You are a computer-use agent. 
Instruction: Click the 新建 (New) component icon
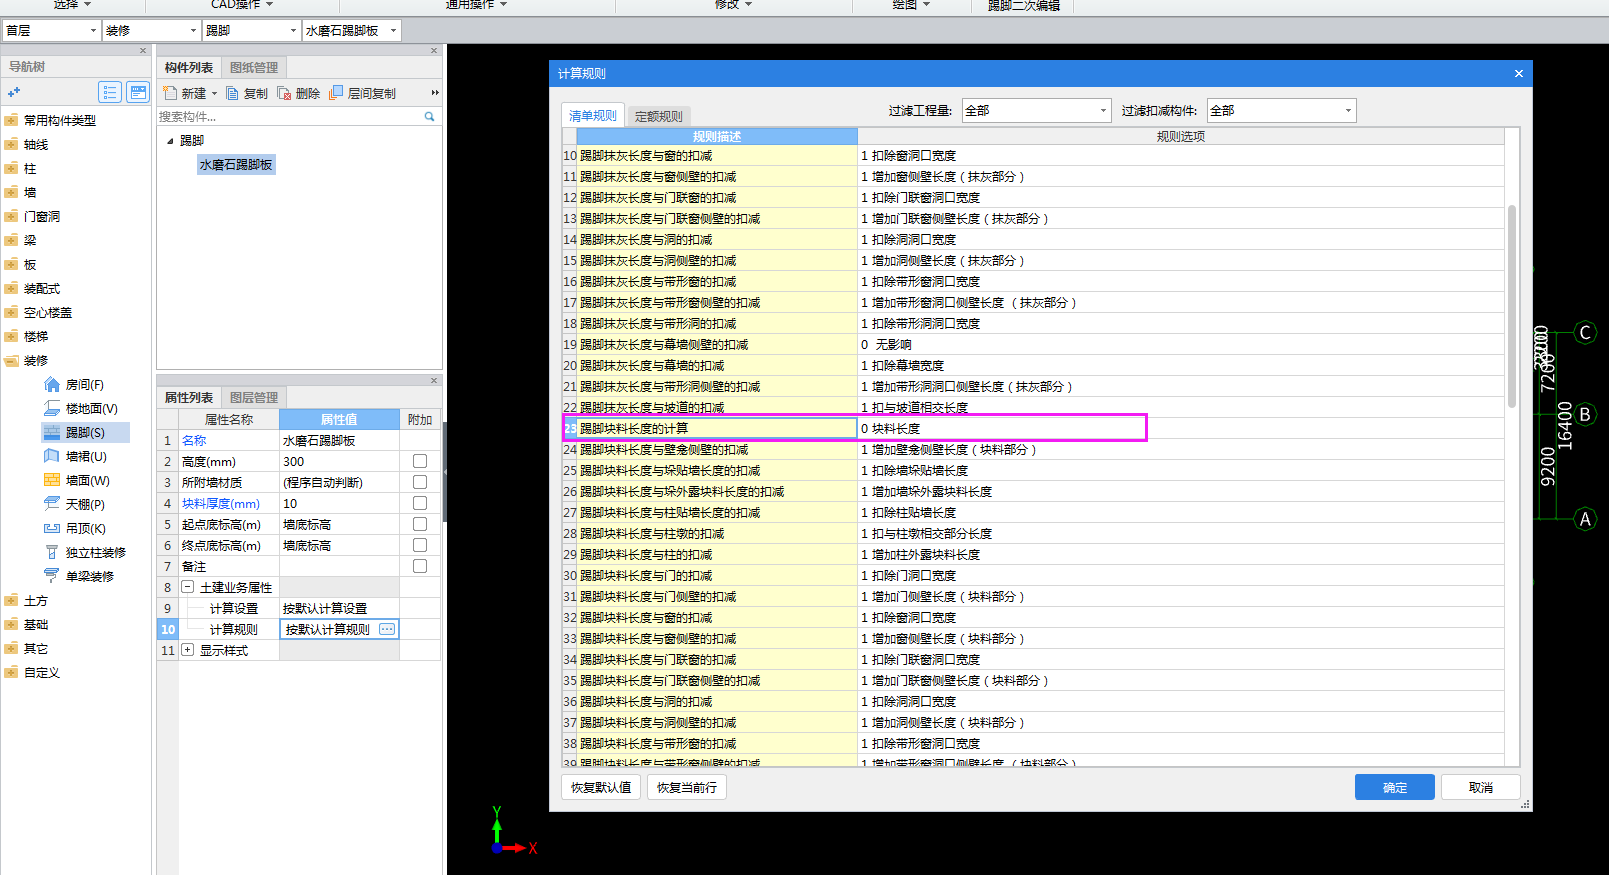coord(170,93)
